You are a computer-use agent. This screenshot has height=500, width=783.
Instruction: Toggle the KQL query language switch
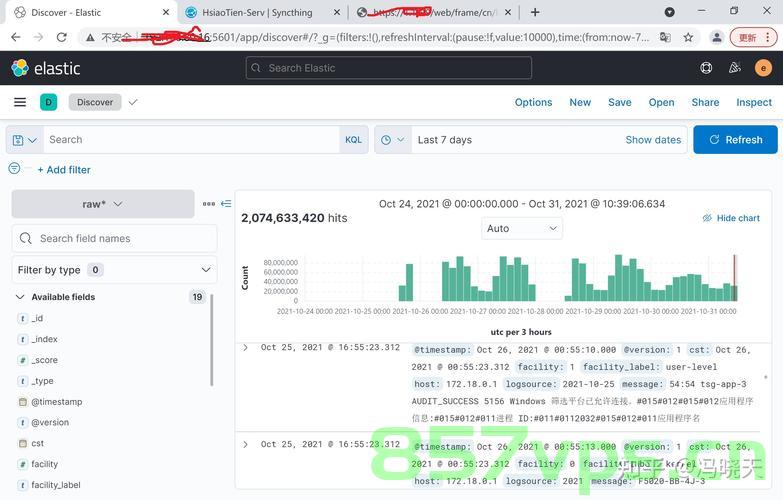pyautogui.click(x=353, y=140)
